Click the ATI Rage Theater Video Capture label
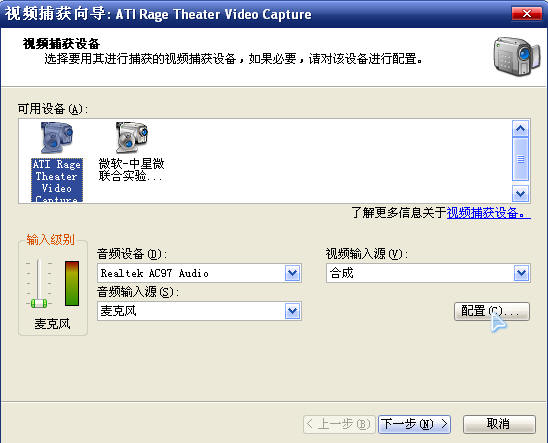Image resolution: width=548 pixels, height=443 pixels. click(57, 180)
